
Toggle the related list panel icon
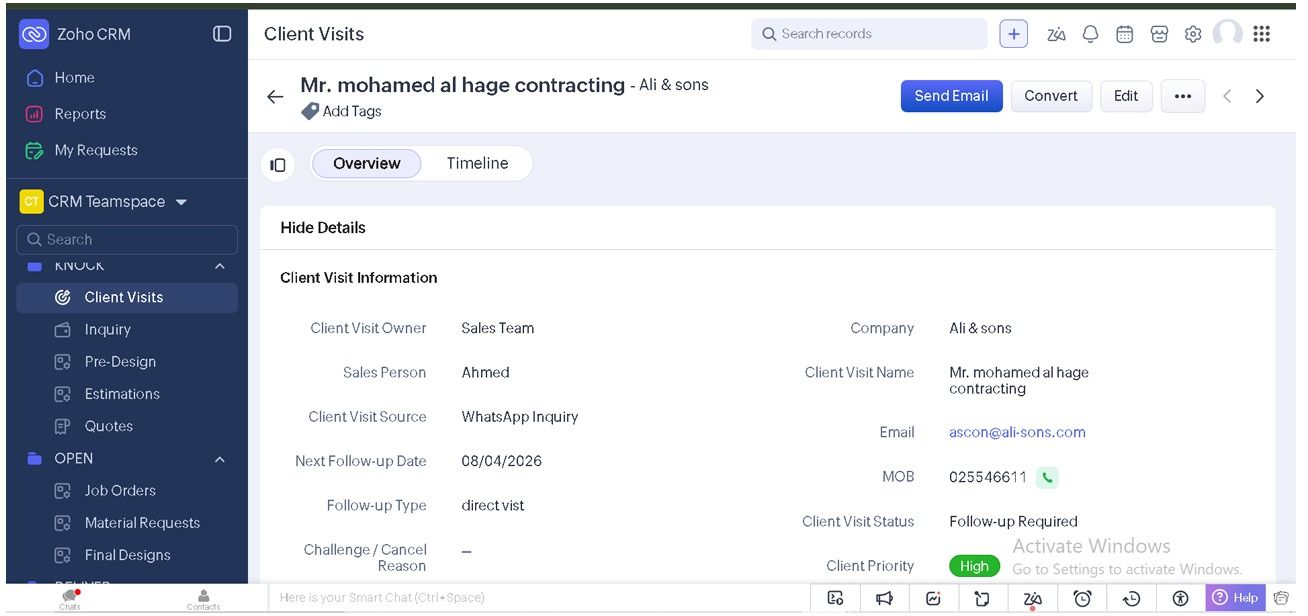tap(278, 165)
